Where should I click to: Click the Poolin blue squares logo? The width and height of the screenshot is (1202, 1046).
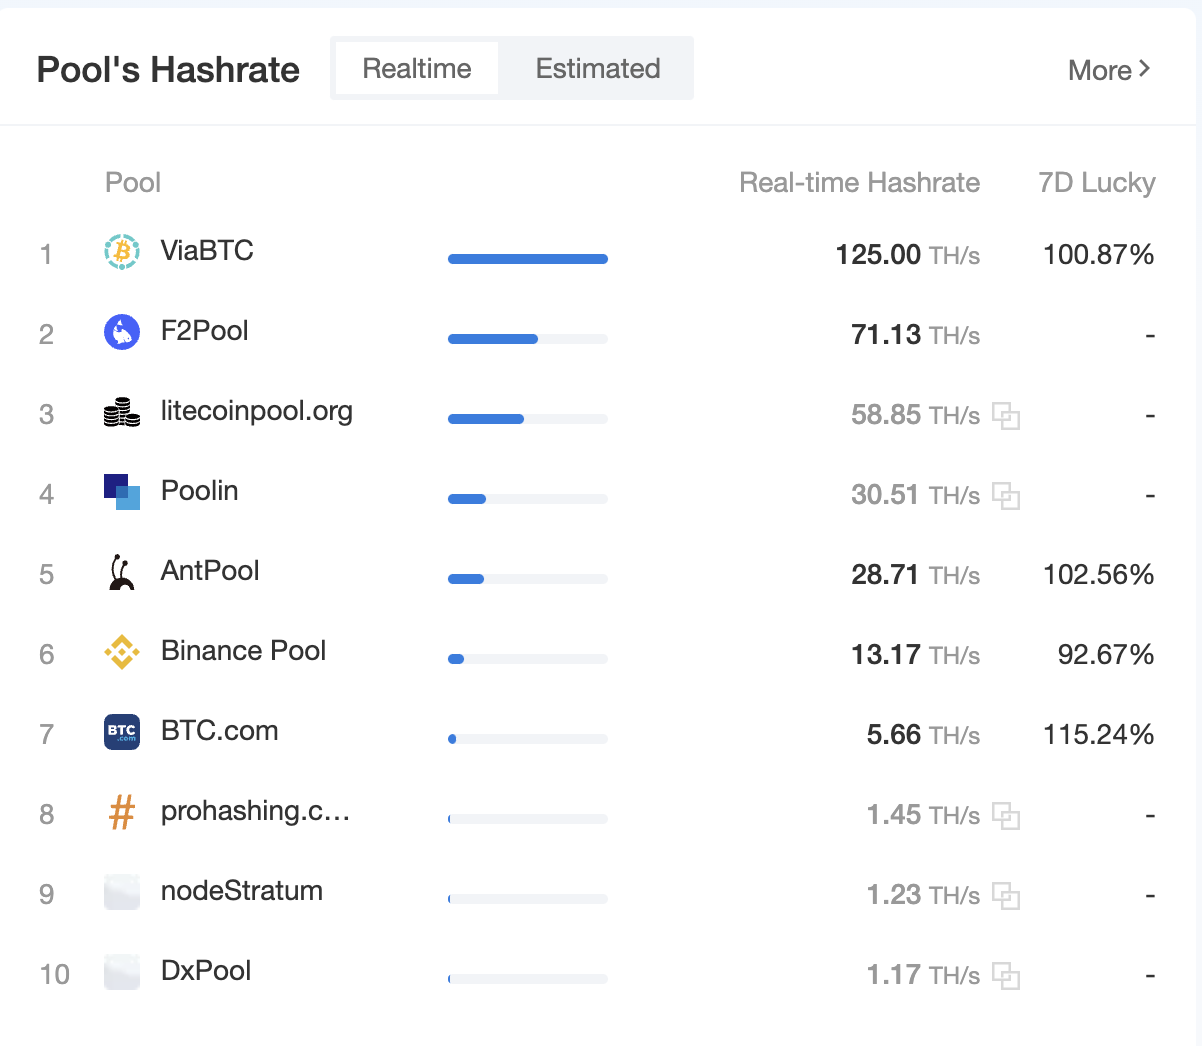coord(122,491)
